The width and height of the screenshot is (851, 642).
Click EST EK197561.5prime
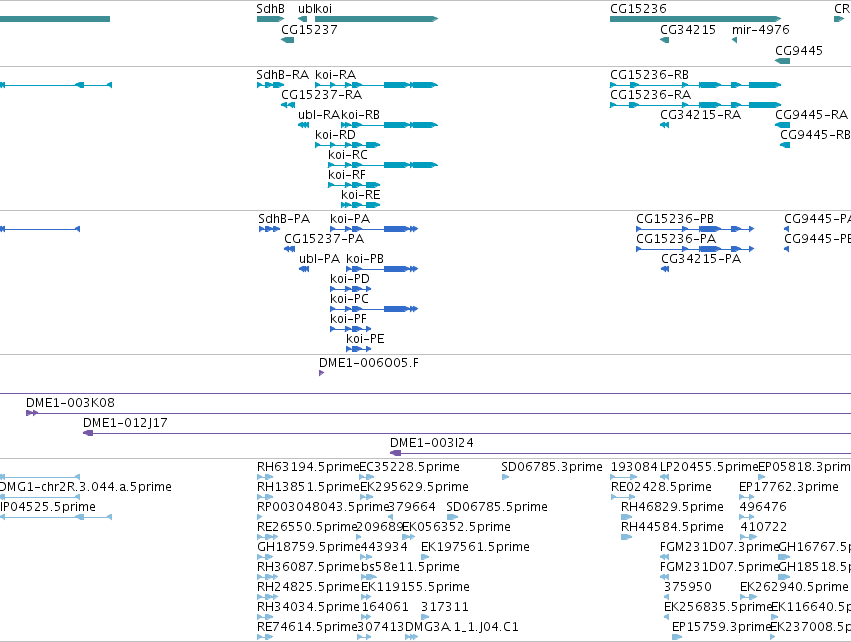(x=425, y=557)
